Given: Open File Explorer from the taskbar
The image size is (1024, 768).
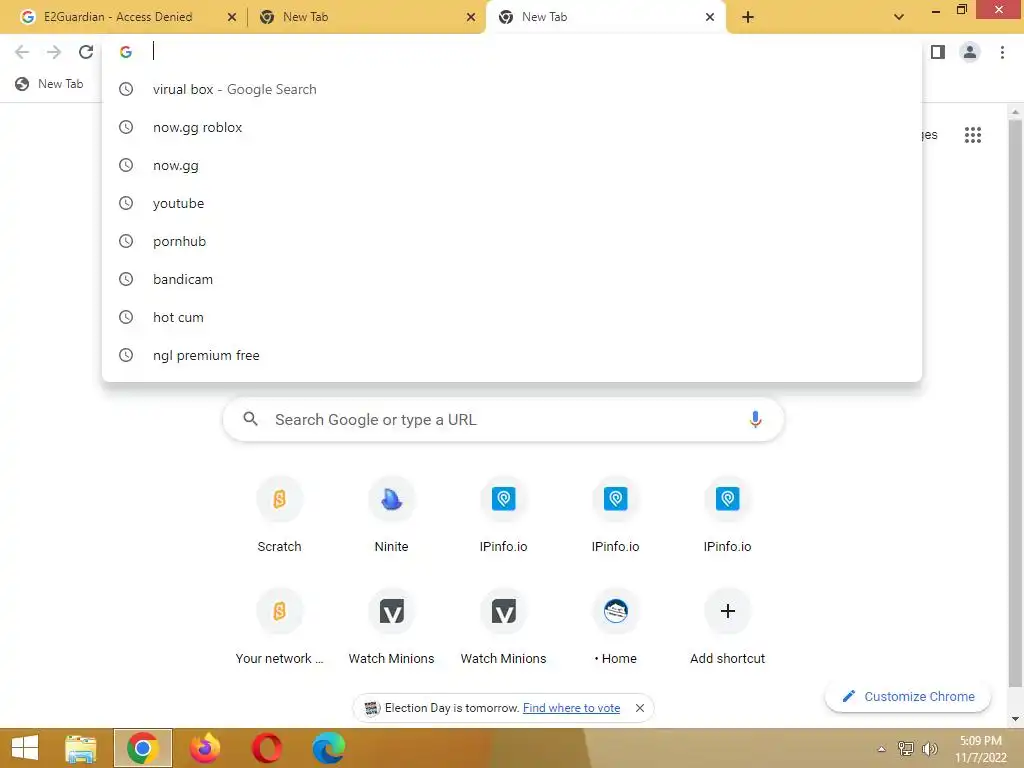Looking at the screenshot, I should (81, 748).
